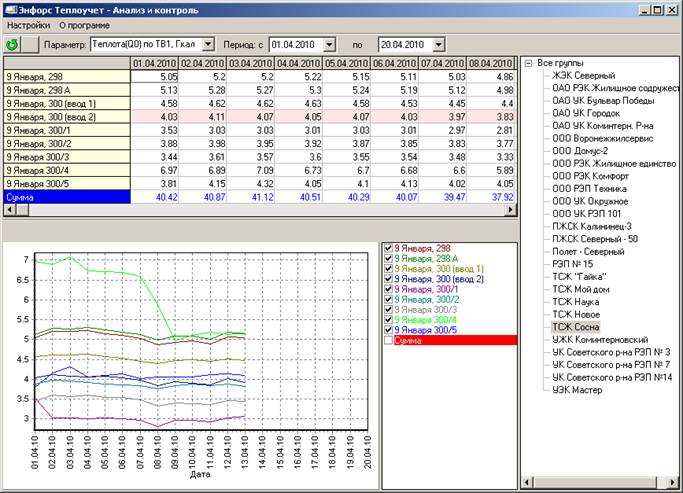683x493 pixels.
Task: Click the green refresh icon button
Action: point(12,44)
